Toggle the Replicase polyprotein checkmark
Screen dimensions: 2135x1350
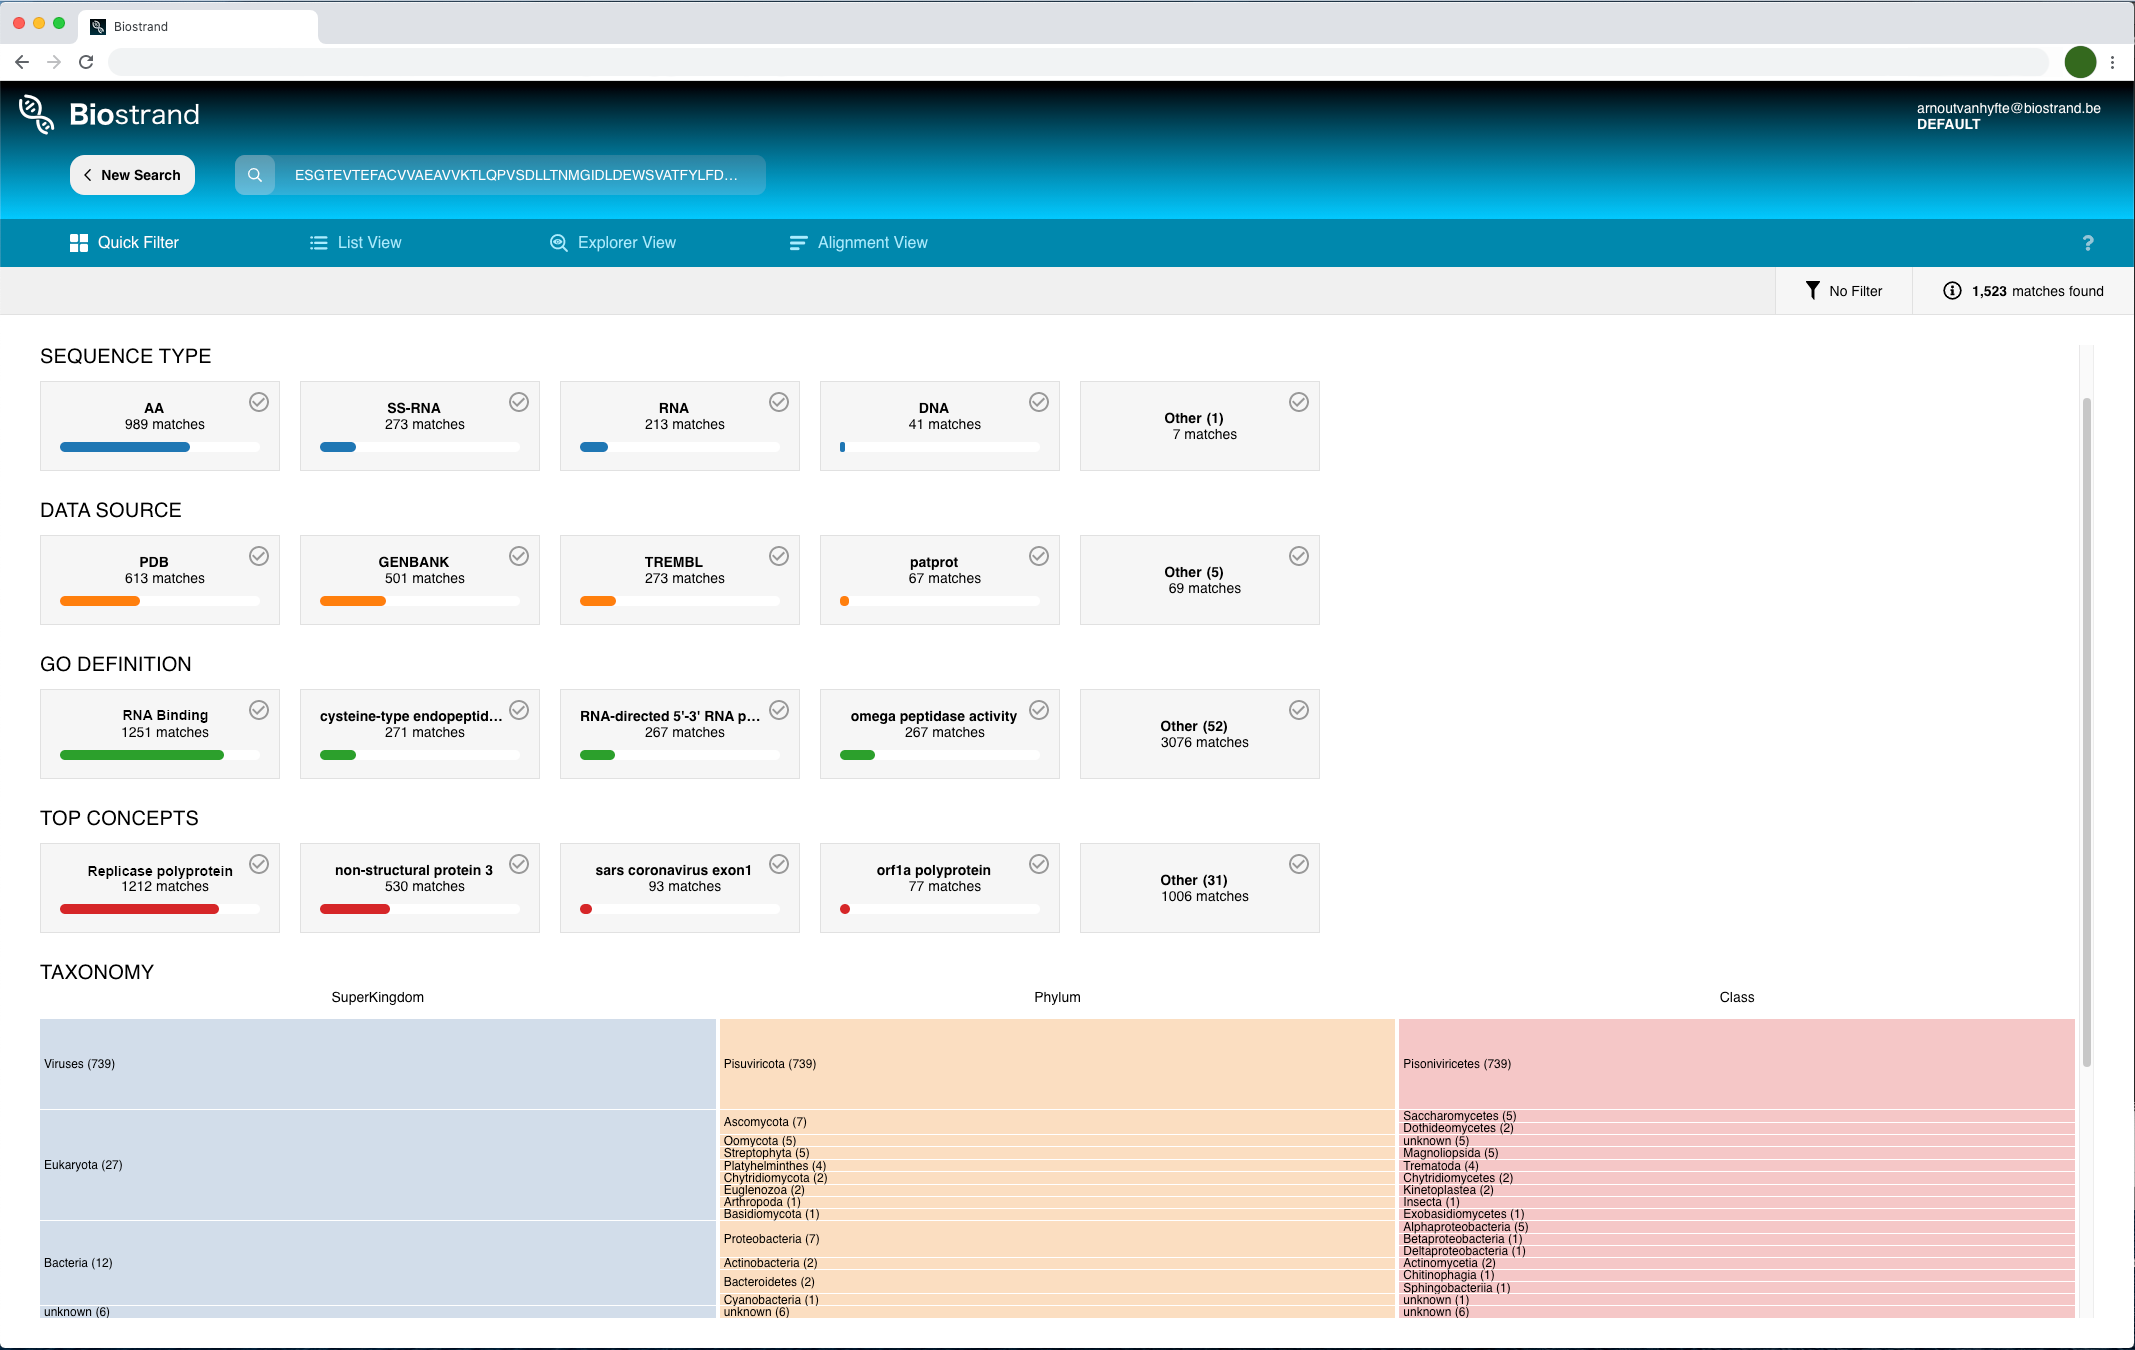pos(259,864)
